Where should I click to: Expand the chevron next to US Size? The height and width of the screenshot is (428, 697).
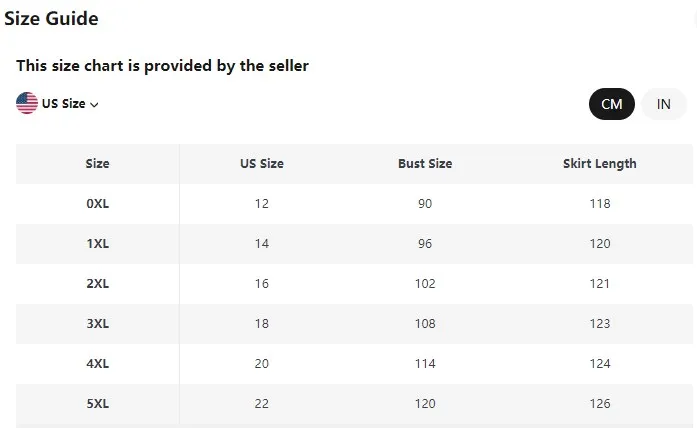[x=95, y=105]
